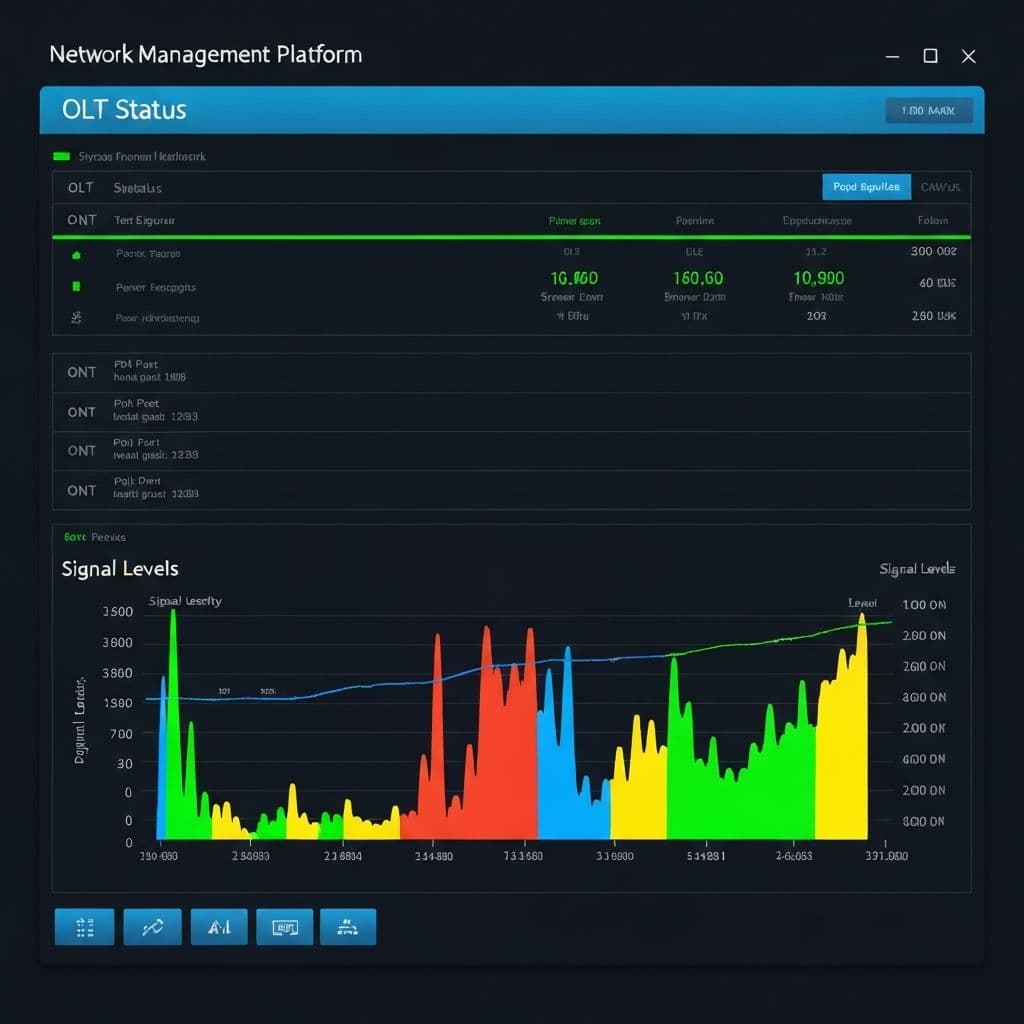Expand the first ONT row in list

82,372
